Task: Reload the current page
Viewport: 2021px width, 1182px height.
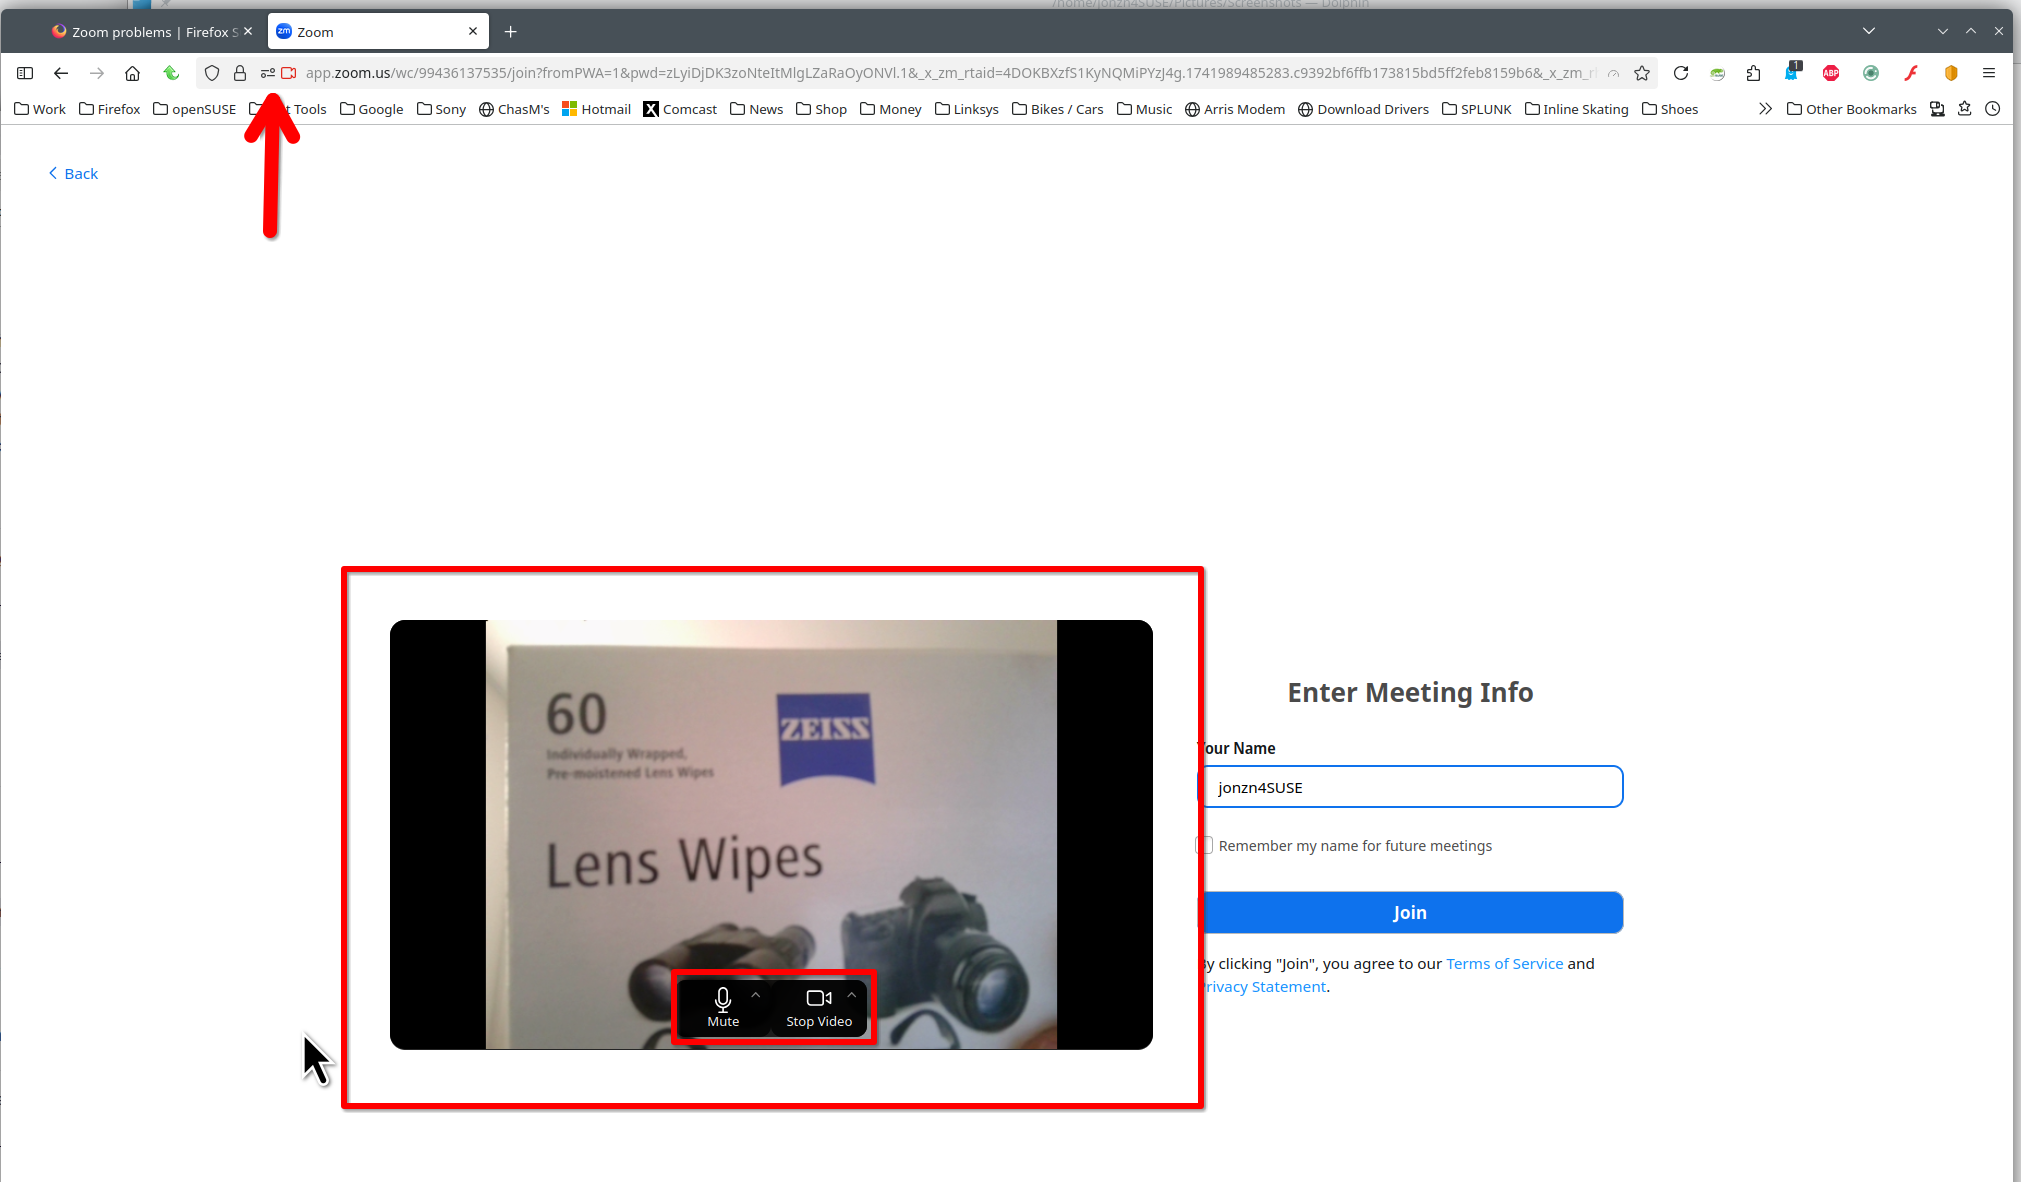Action: click(x=1681, y=73)
